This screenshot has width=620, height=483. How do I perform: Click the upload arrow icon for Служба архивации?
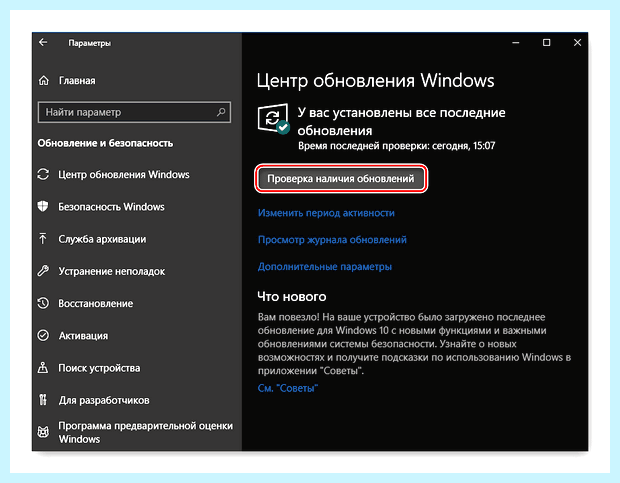coord(43,239)
